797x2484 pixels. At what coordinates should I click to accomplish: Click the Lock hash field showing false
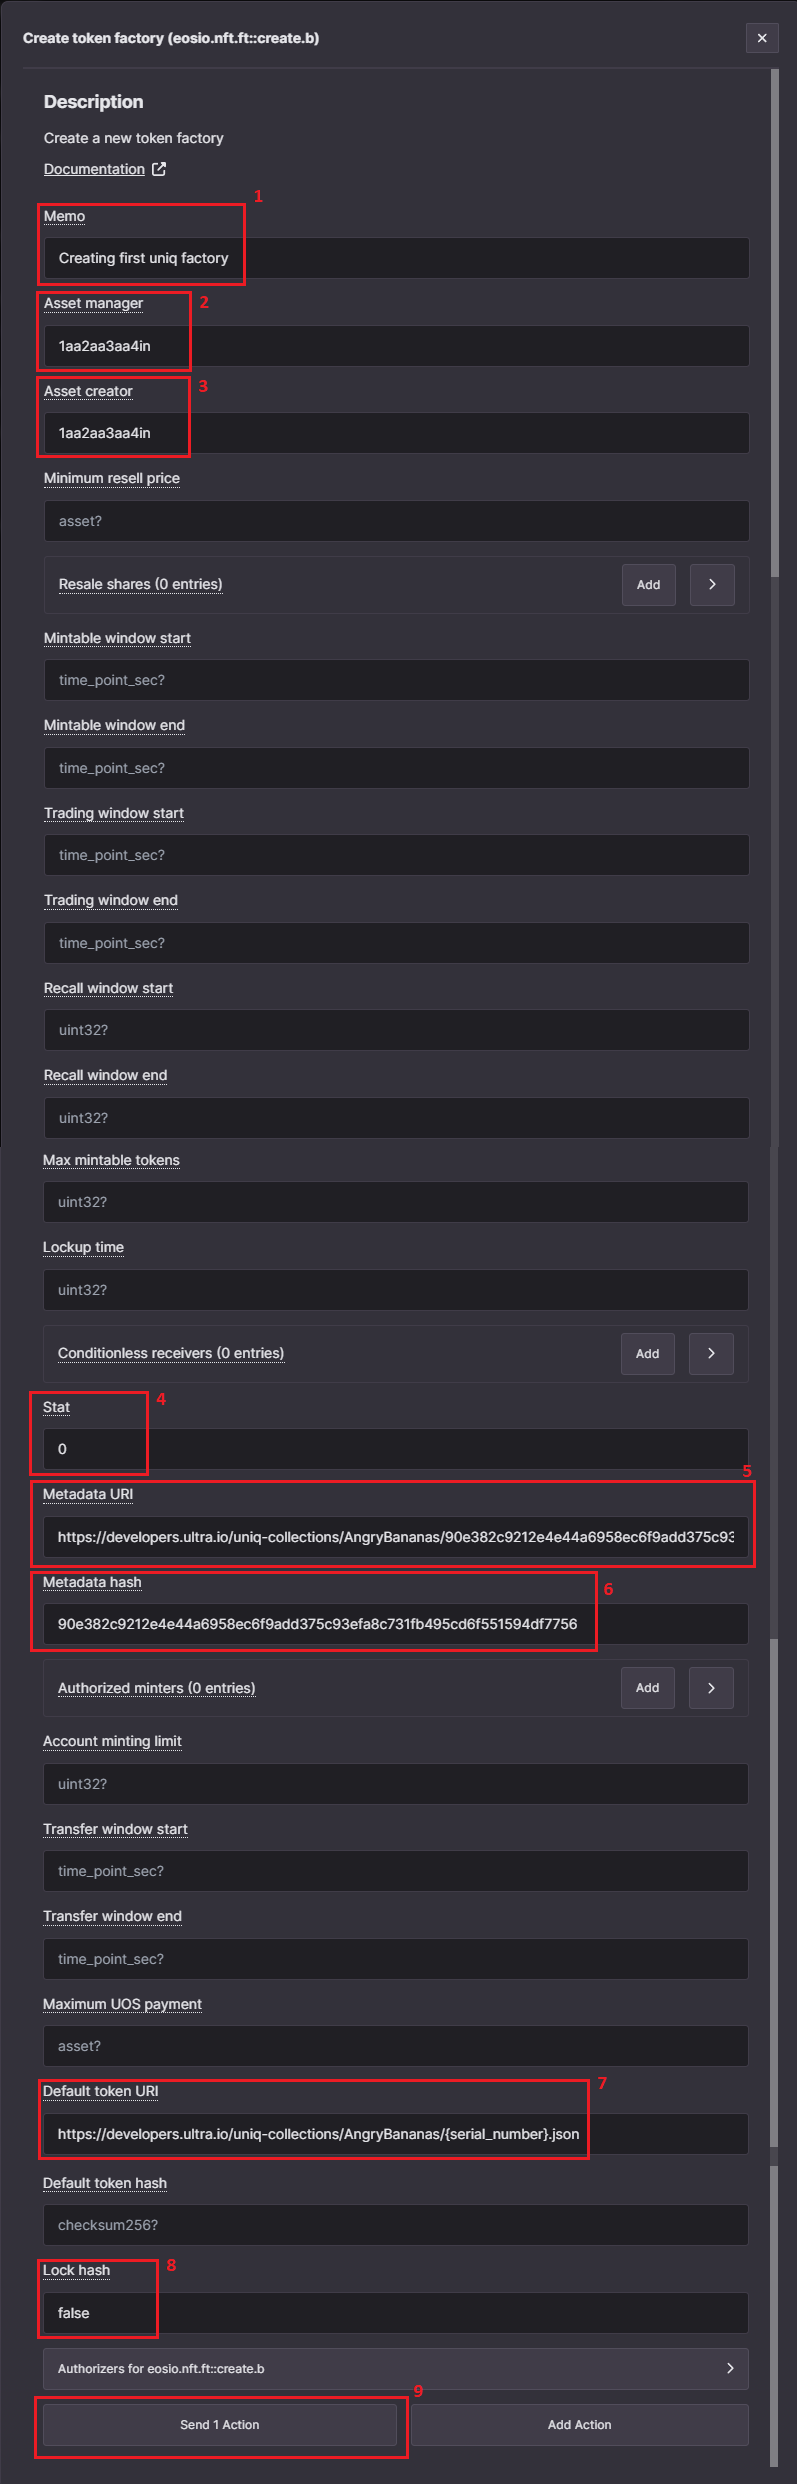pyautogui.click(x=395, y=2312)
